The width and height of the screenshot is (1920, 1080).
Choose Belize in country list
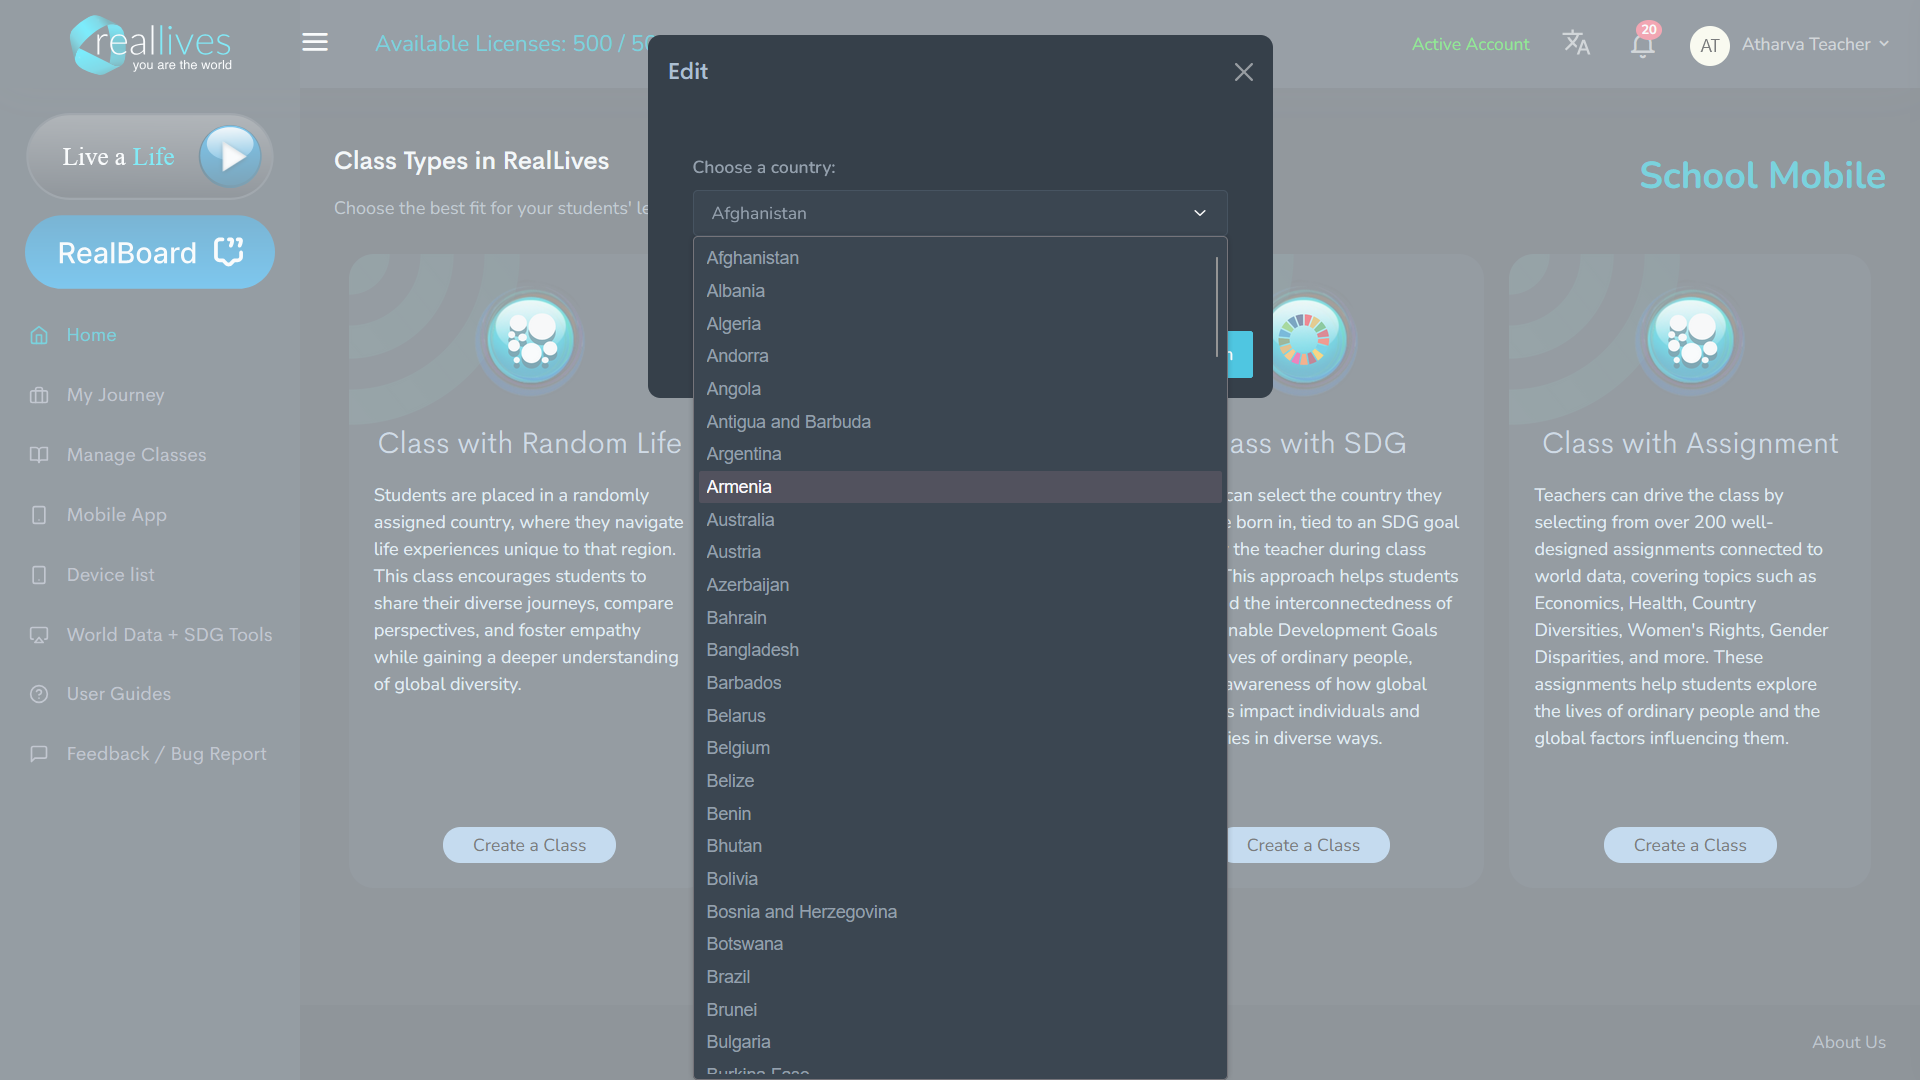pyautogui.click(x=960, y=781)
